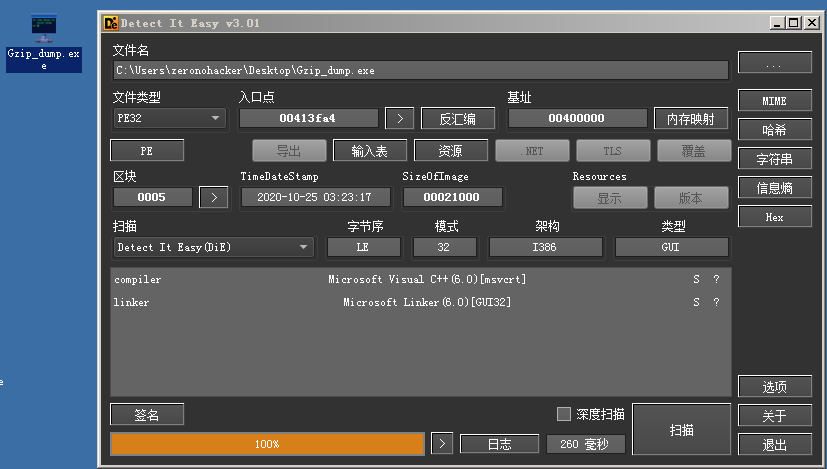This screenshot has height=469, width=827.
Task: Click the base address value 00400000
Action: coord(578,118)
